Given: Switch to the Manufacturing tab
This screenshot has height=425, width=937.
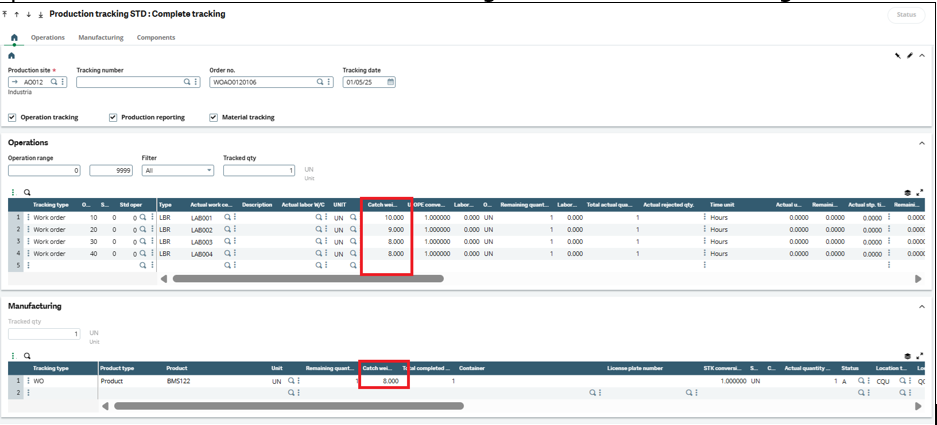Looking at the screenshot, I should (x=101, y=37).
